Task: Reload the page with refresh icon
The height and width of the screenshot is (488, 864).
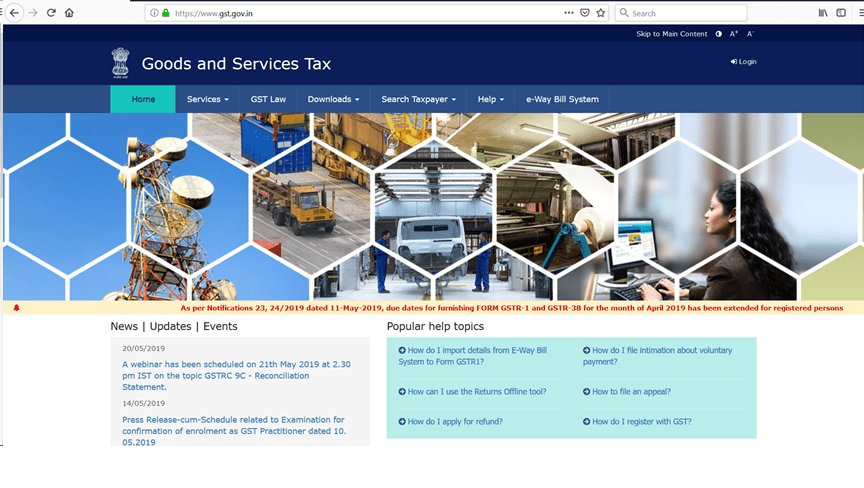Action: tap(51, 13)
